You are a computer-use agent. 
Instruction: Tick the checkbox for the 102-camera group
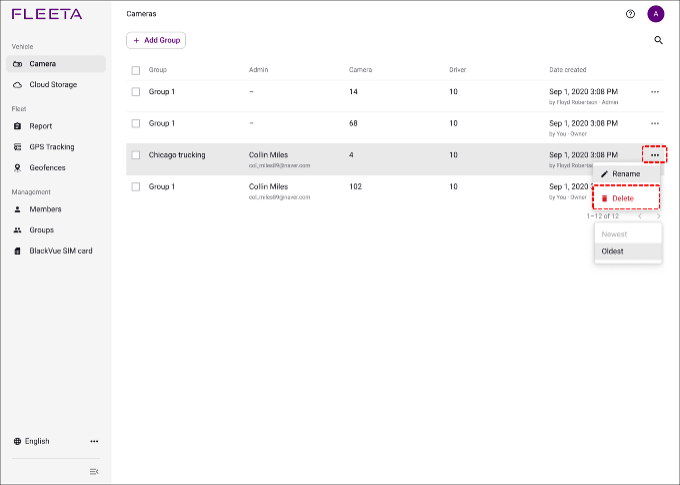(136, 187)
